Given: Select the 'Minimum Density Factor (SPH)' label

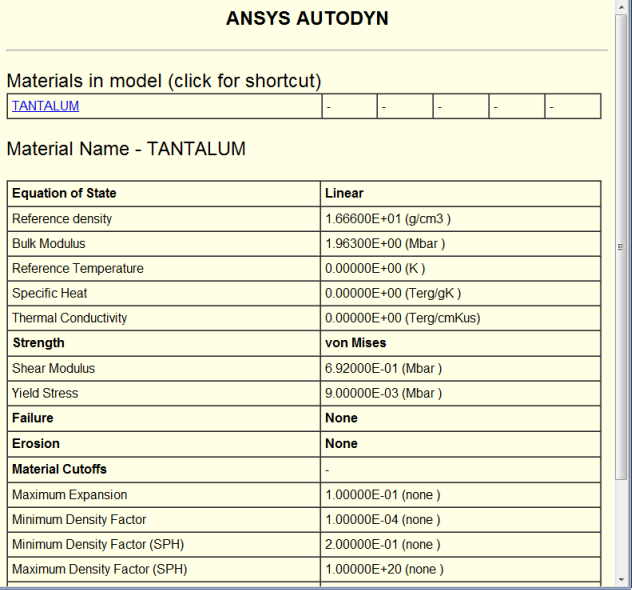Looking at the screenshot, I should pos(98,544).
